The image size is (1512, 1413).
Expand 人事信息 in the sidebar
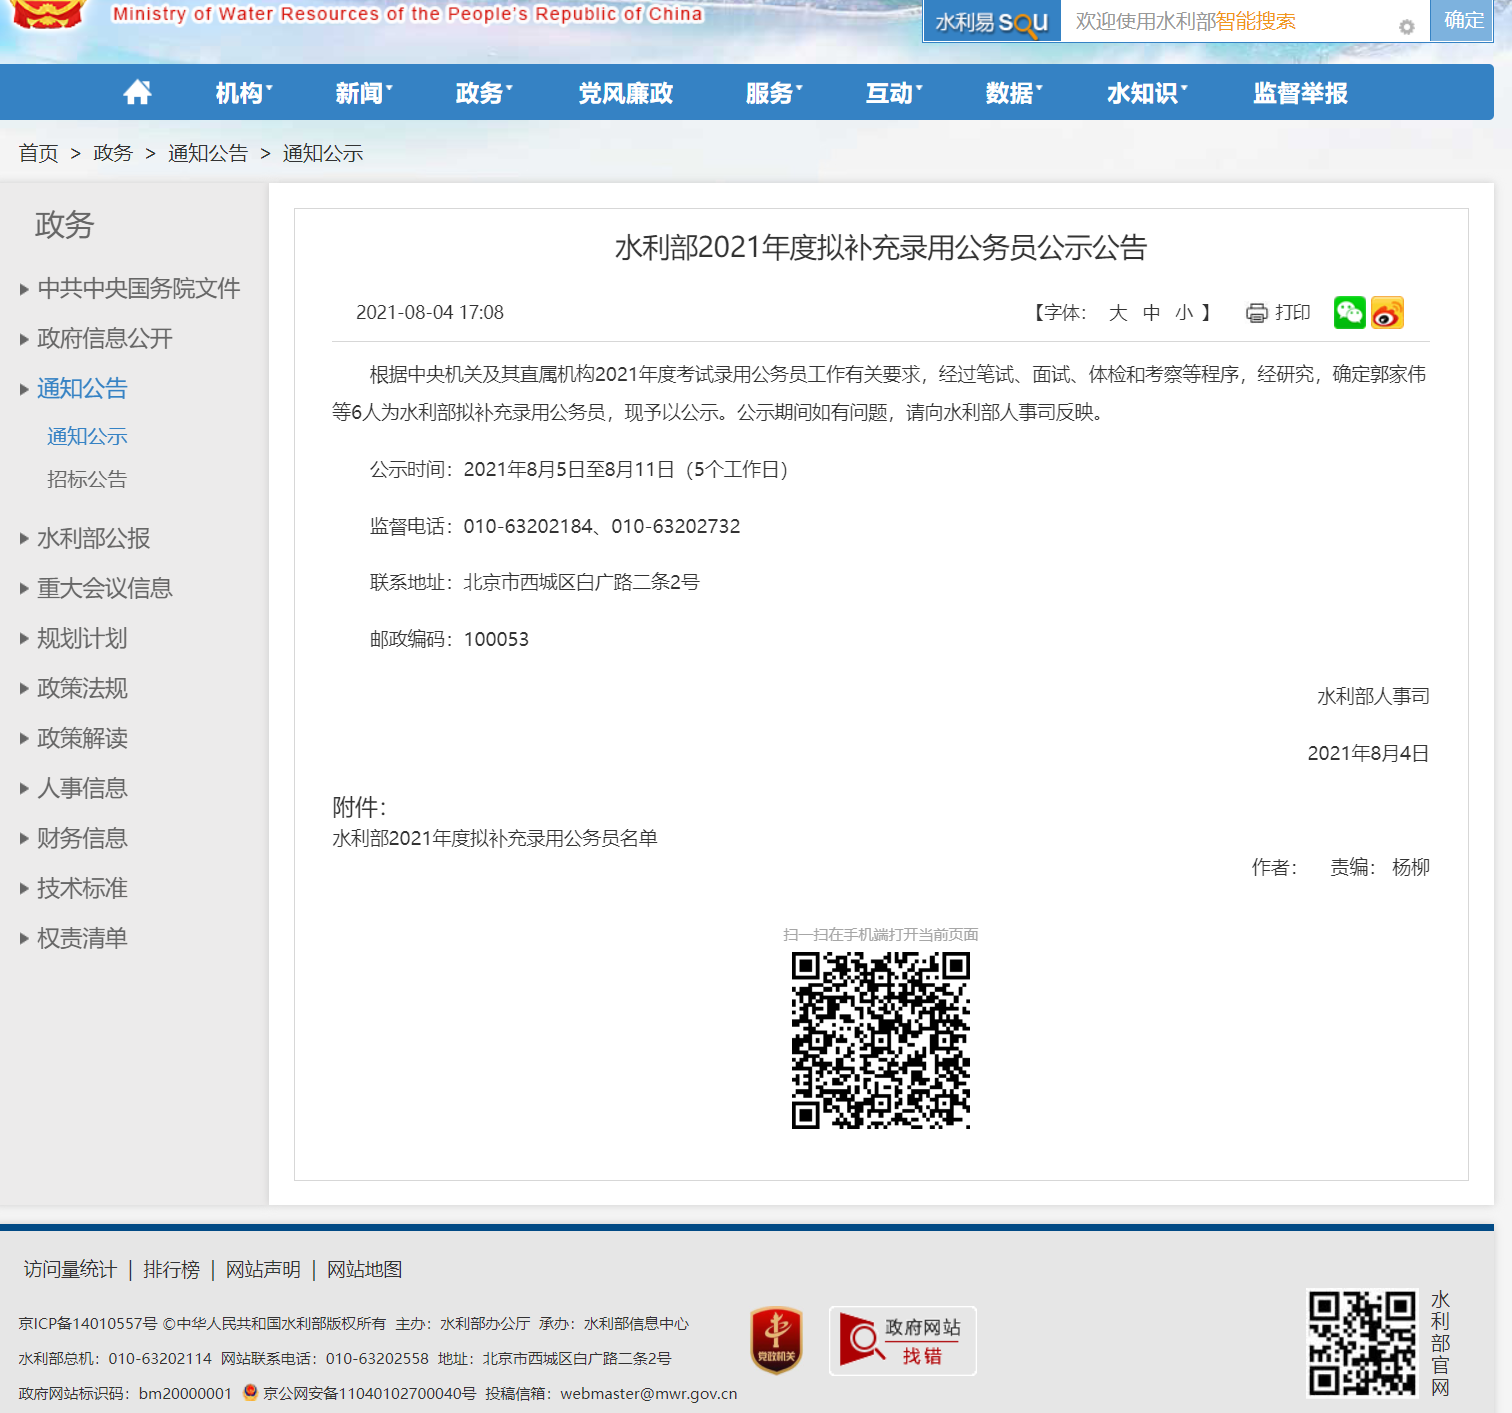[x=82, y=788]
